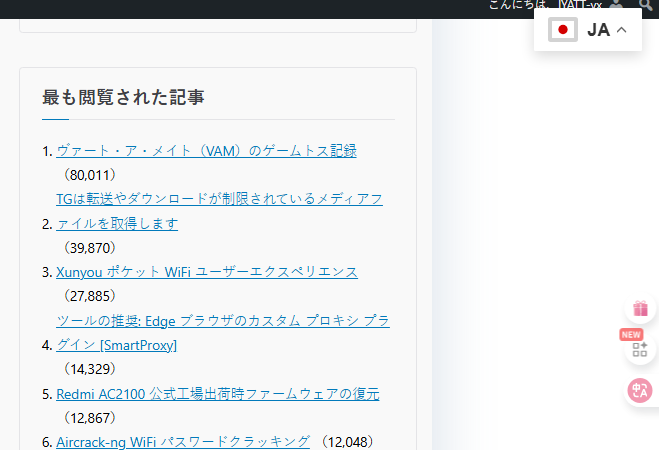659x450 pixels.
Task: Click the search magnifier icon in top bar
Action: (645, 5)
